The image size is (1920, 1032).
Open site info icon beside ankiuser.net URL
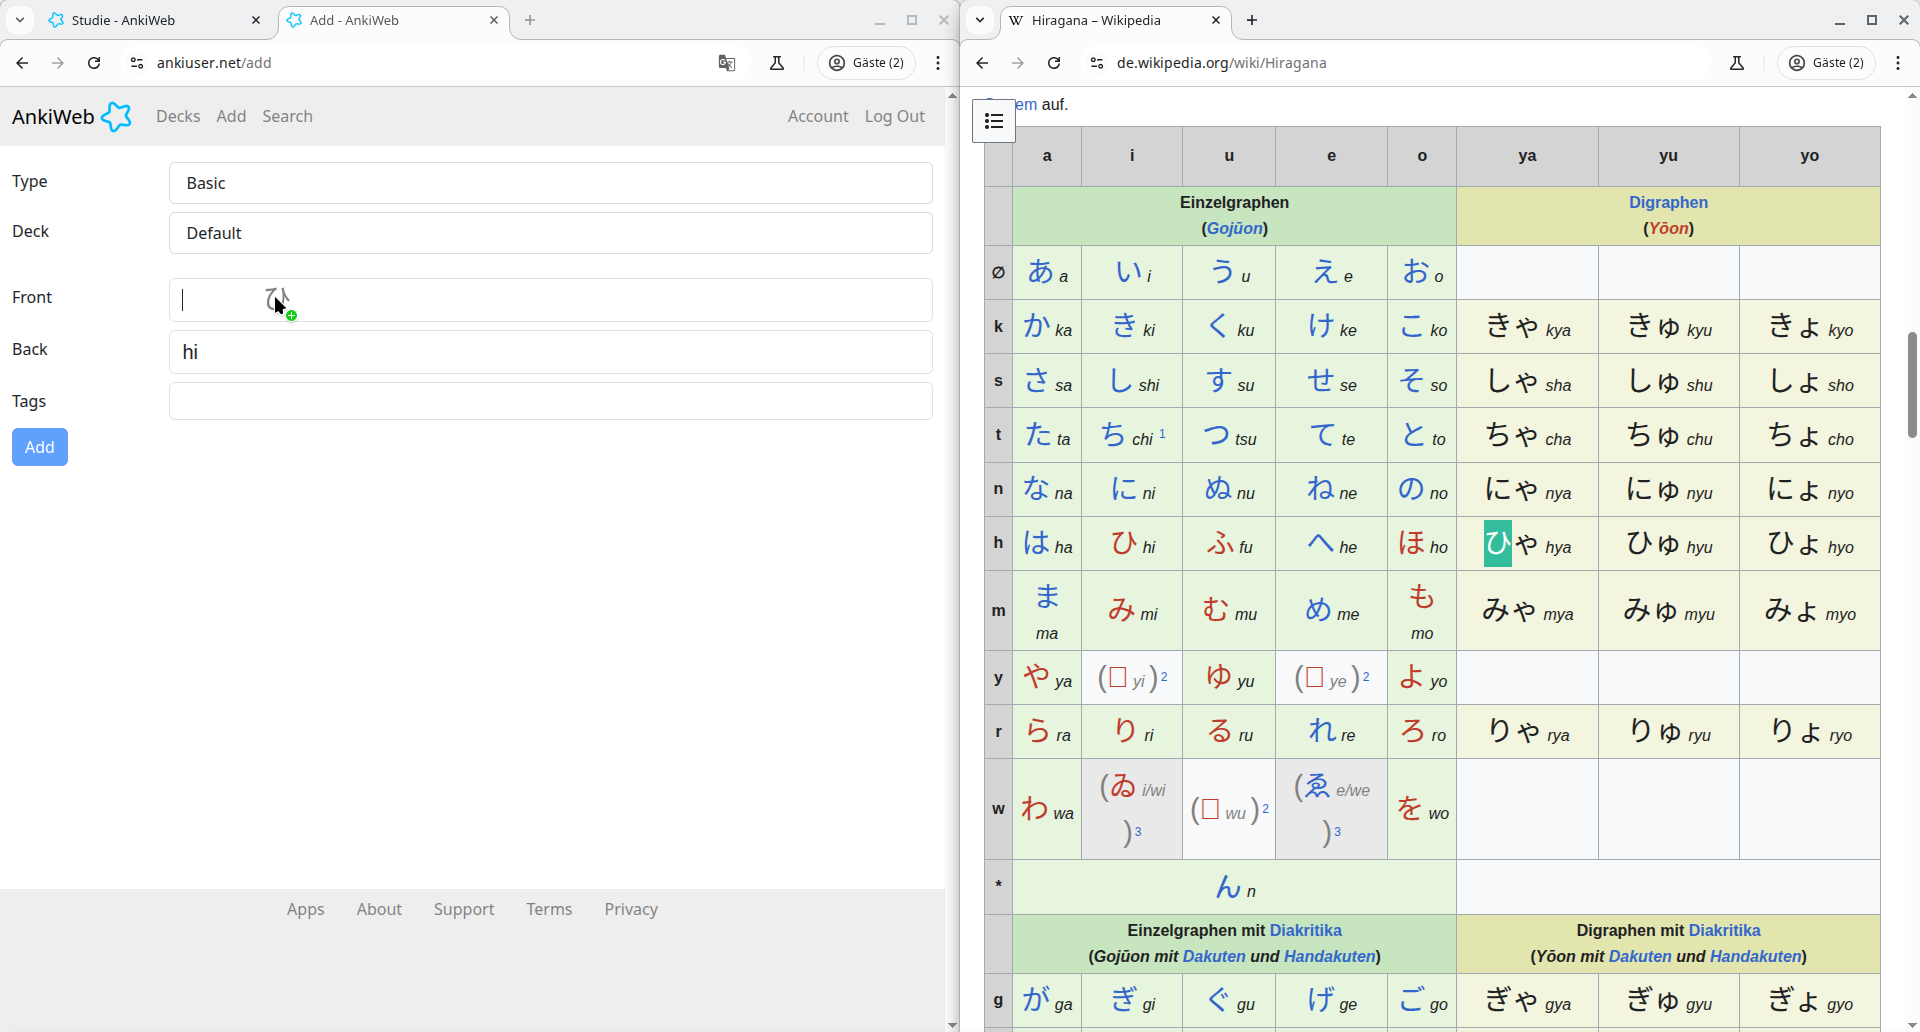pyautogui.click(x=137, y=63)
